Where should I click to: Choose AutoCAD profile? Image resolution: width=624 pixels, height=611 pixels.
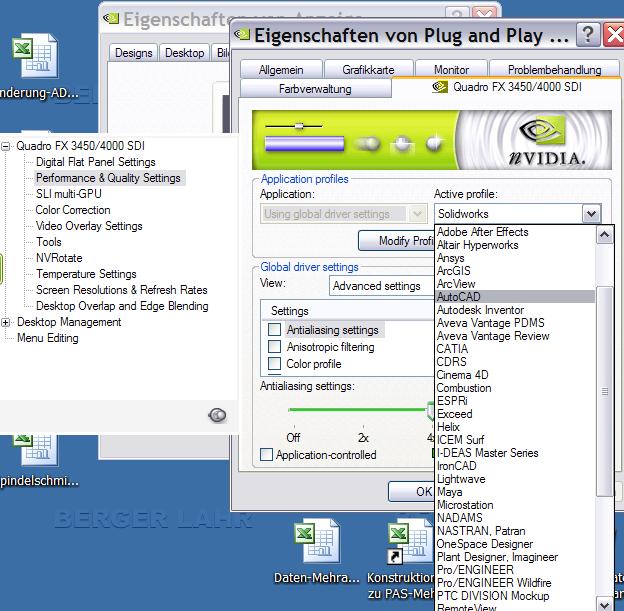click(x=515, y=297)
